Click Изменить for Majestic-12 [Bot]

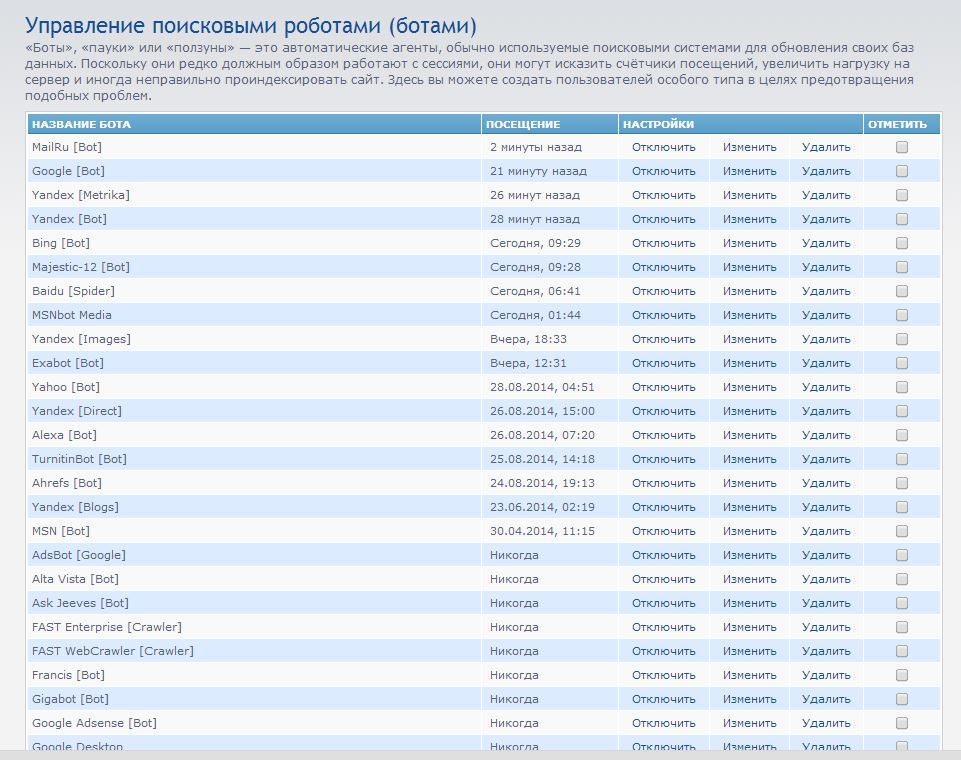[x=749, y=267]
